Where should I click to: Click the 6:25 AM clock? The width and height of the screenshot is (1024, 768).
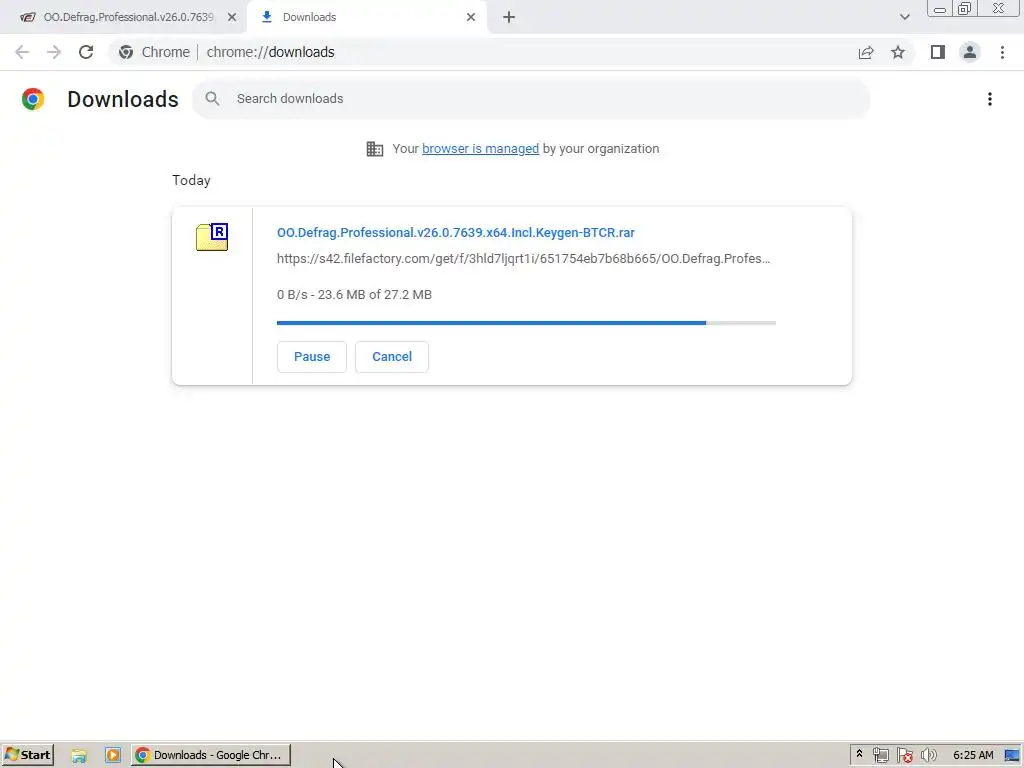pyautogui.click(x=973, y=756)
